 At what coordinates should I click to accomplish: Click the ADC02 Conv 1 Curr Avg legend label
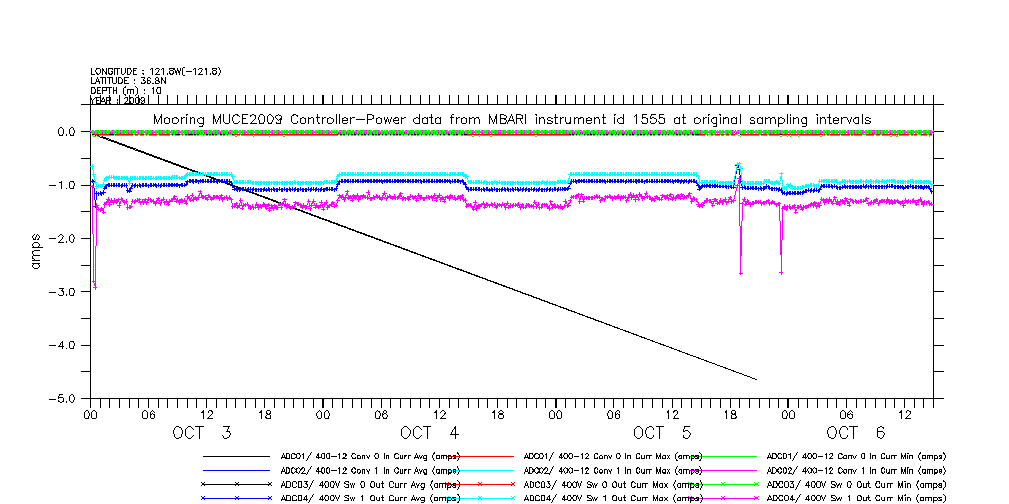(370, 470)
